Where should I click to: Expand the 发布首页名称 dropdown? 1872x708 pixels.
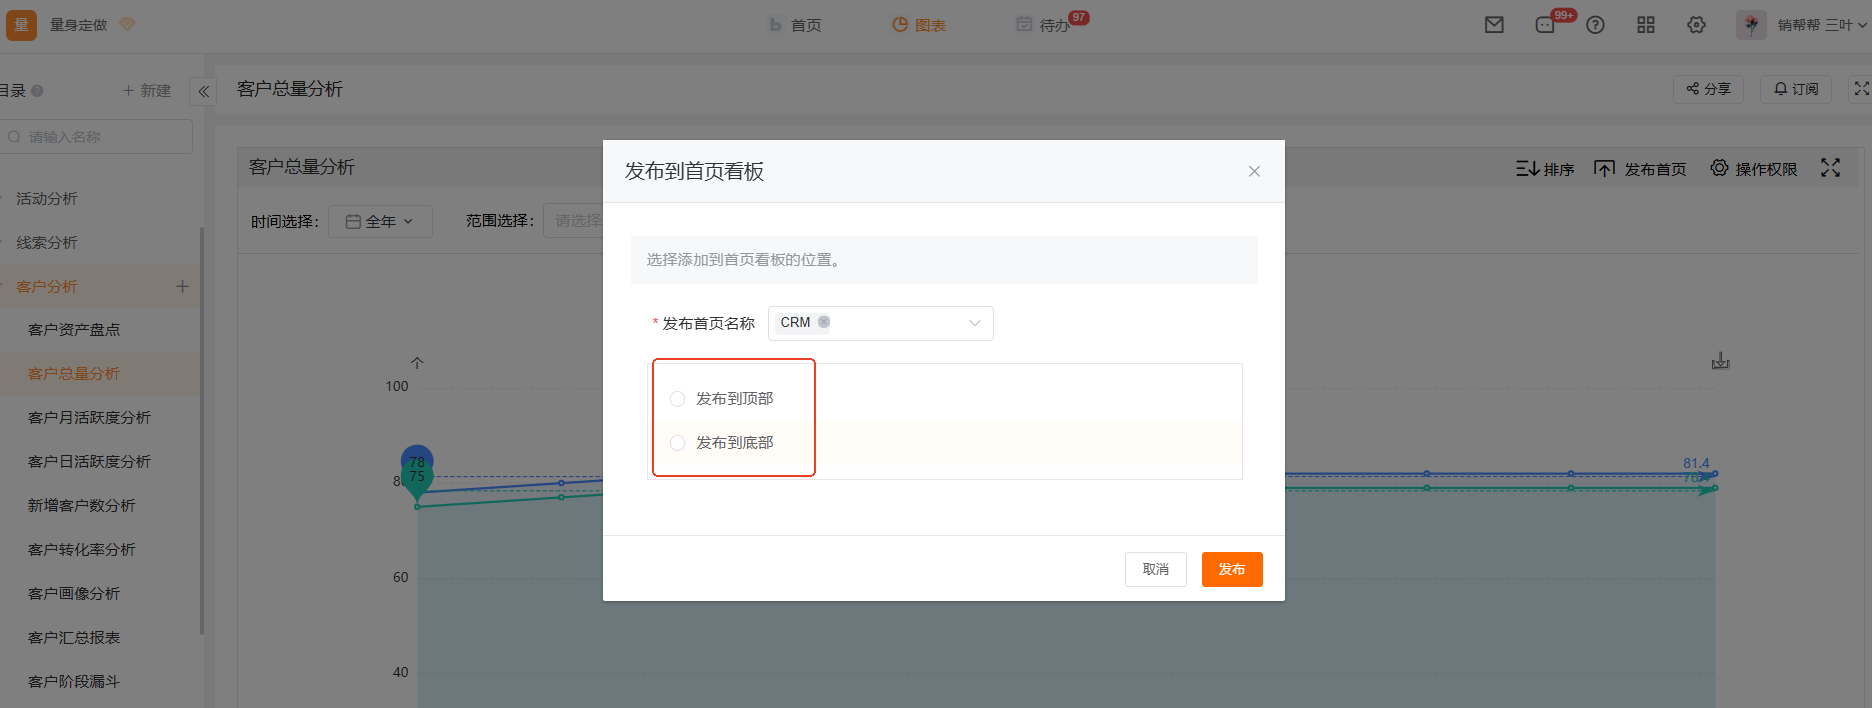click(x=974, y=323)
